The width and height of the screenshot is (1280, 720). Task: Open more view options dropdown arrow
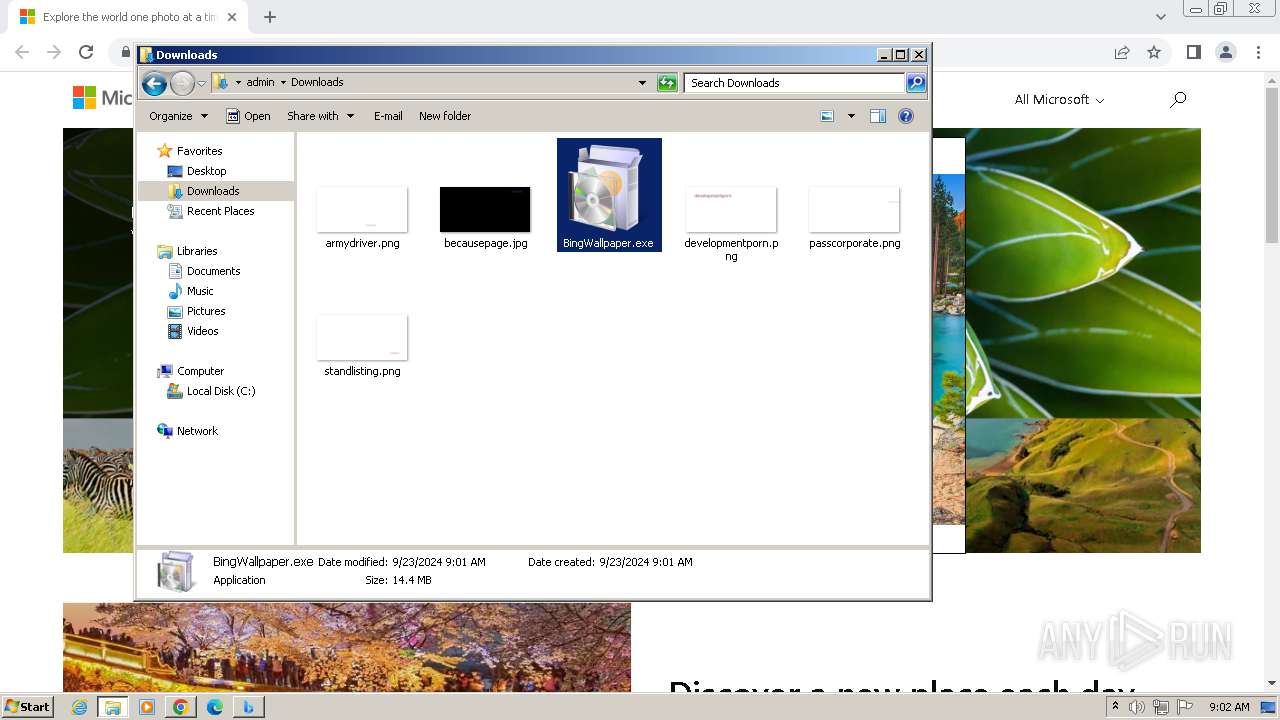pos(851,116)
